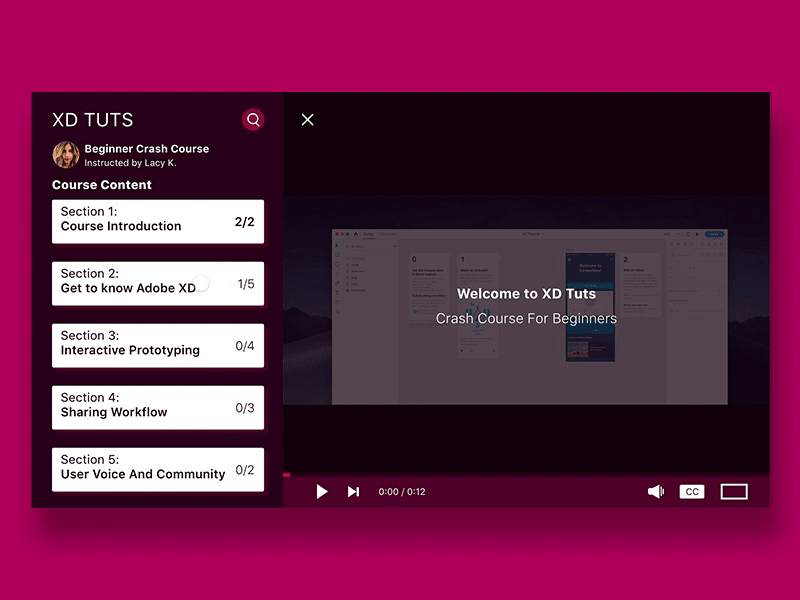
Task: Open Section 5: User Voice And Community
Action: [157, 468]
